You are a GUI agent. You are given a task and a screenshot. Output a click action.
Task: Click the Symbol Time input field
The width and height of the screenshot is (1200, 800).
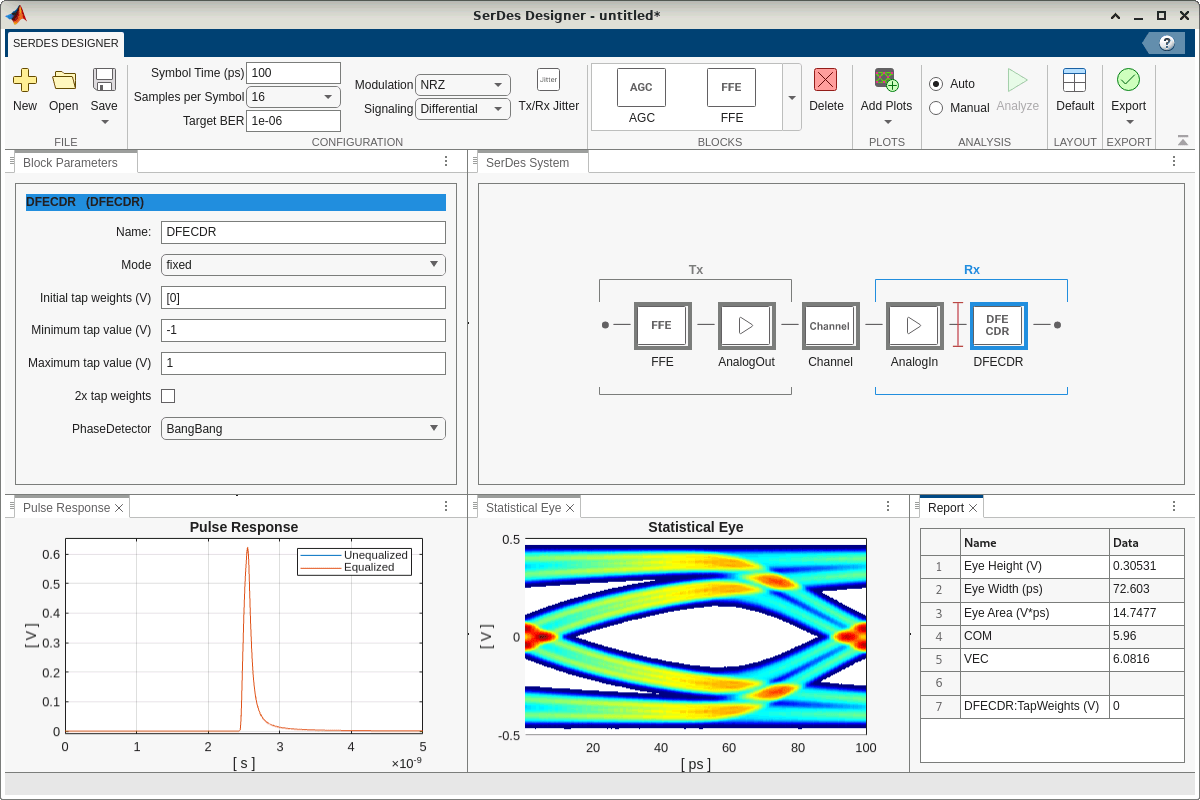(293, 73)
